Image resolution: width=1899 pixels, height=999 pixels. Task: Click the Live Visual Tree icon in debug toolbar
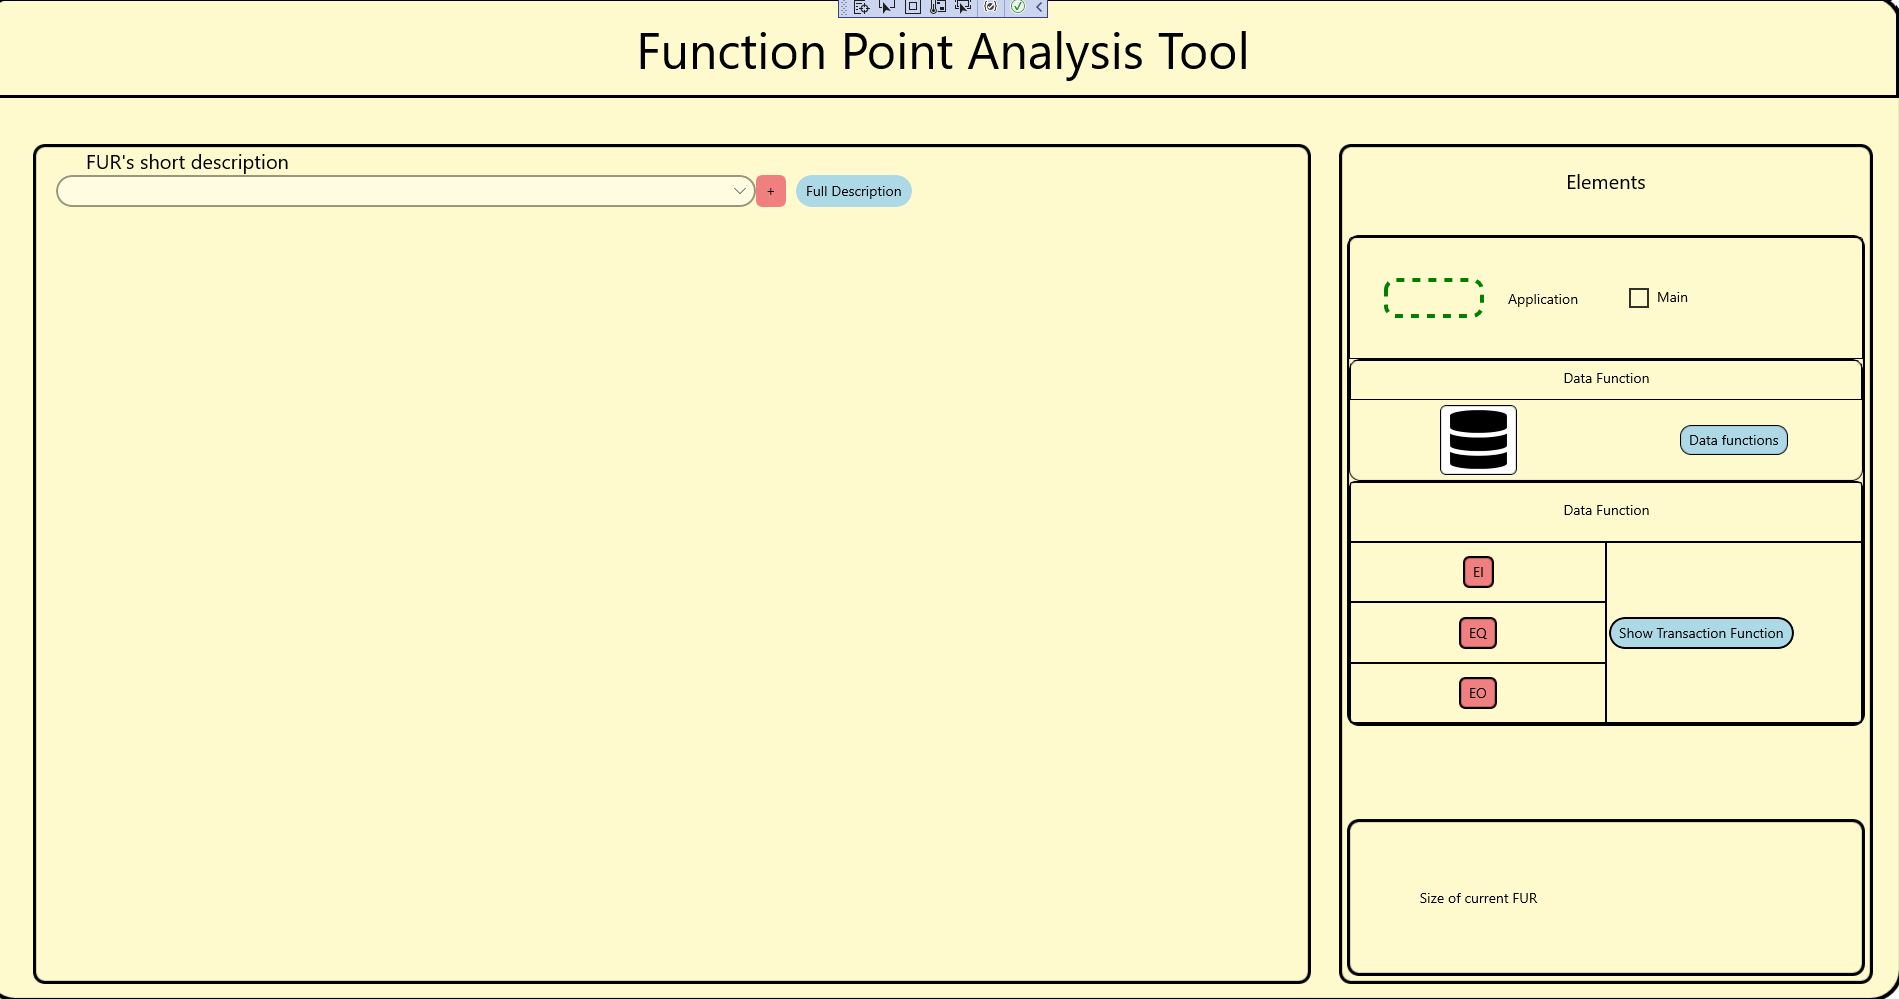click(861, 7)
